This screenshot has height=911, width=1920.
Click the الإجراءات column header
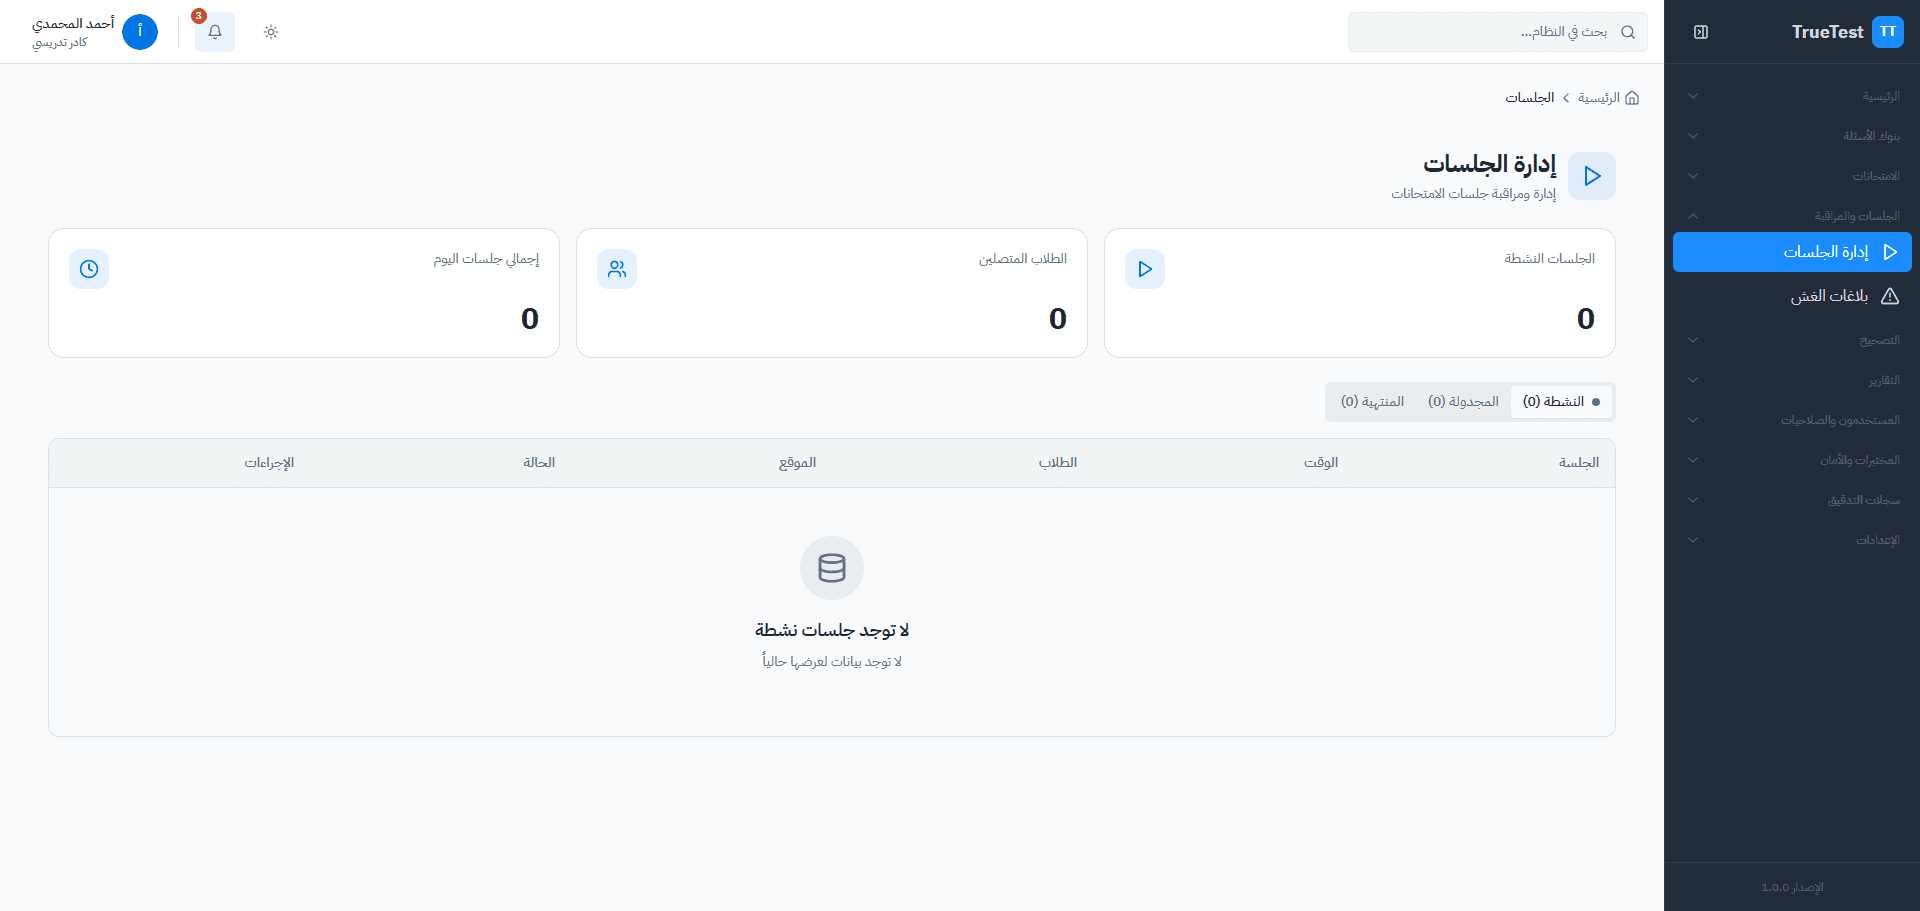(270, 463)
